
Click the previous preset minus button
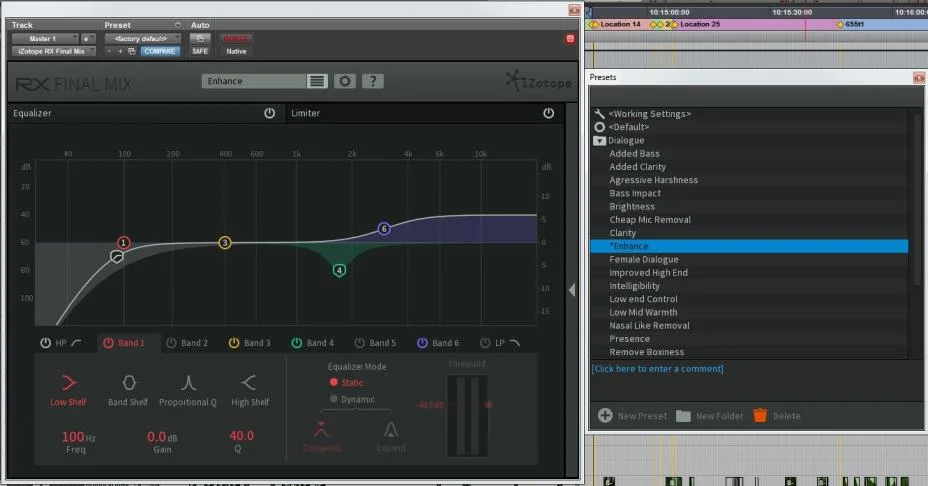[x=109, y=52]
